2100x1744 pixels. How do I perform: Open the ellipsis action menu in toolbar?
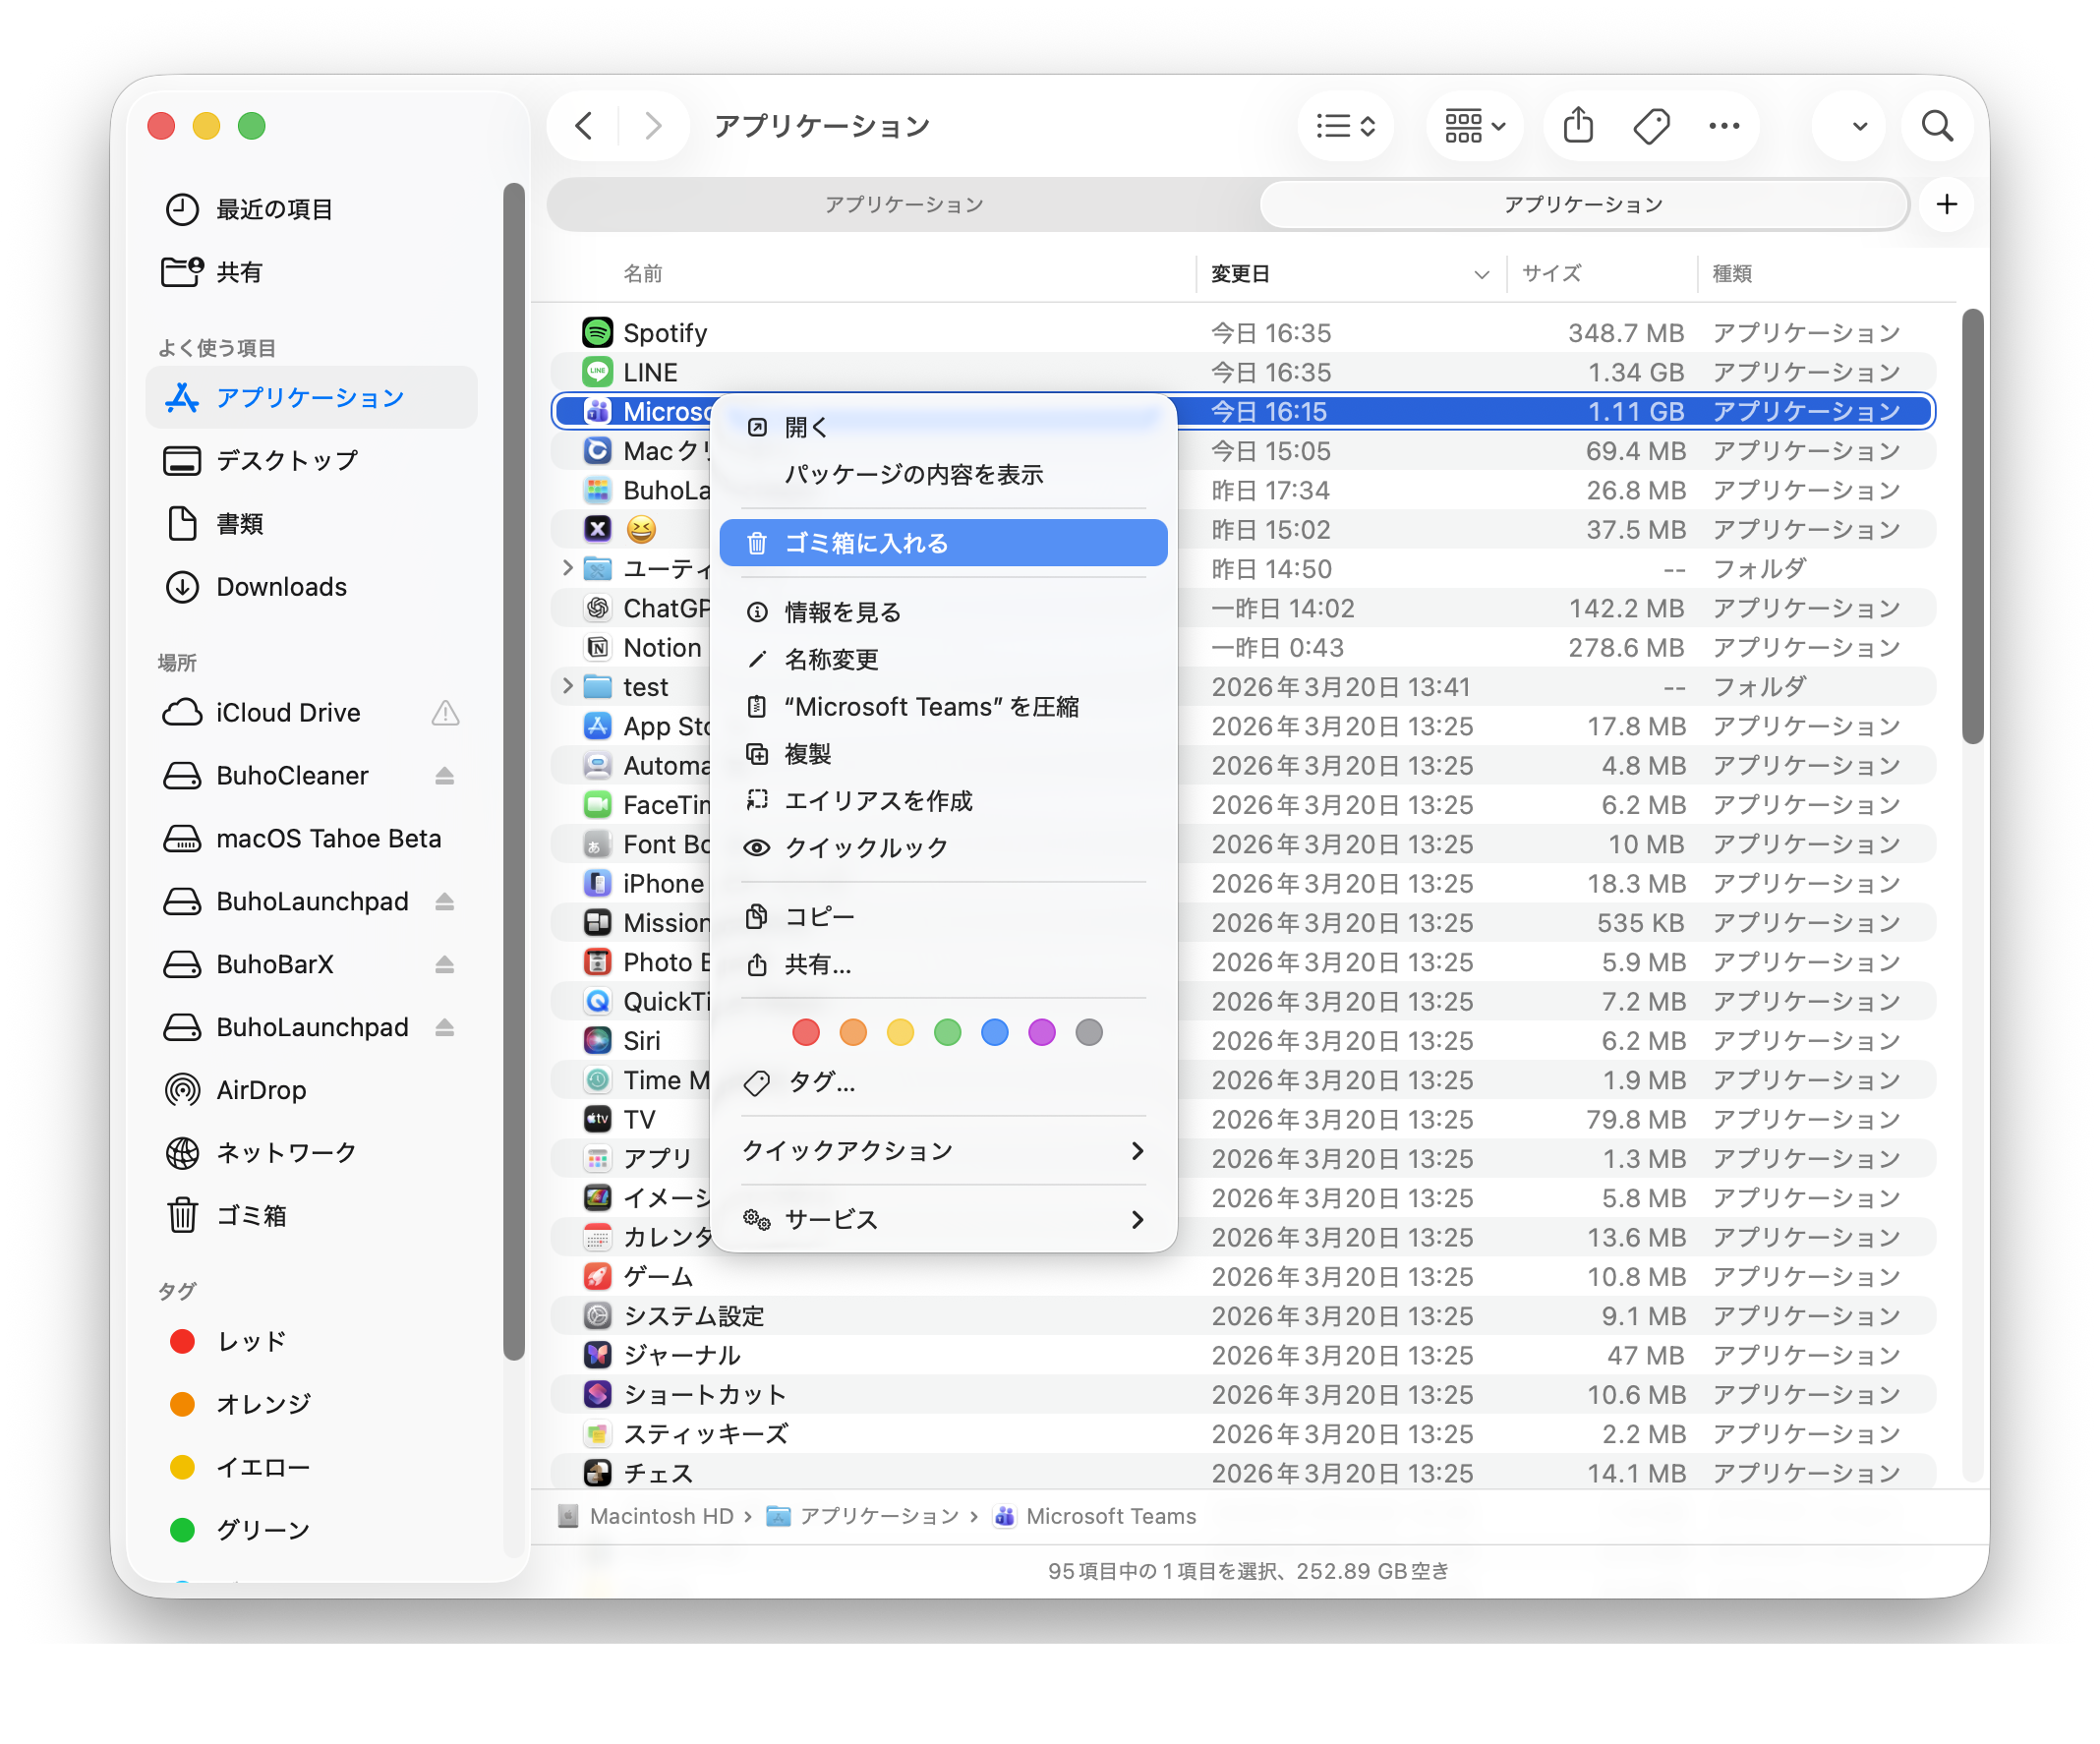pos(1724,126)
